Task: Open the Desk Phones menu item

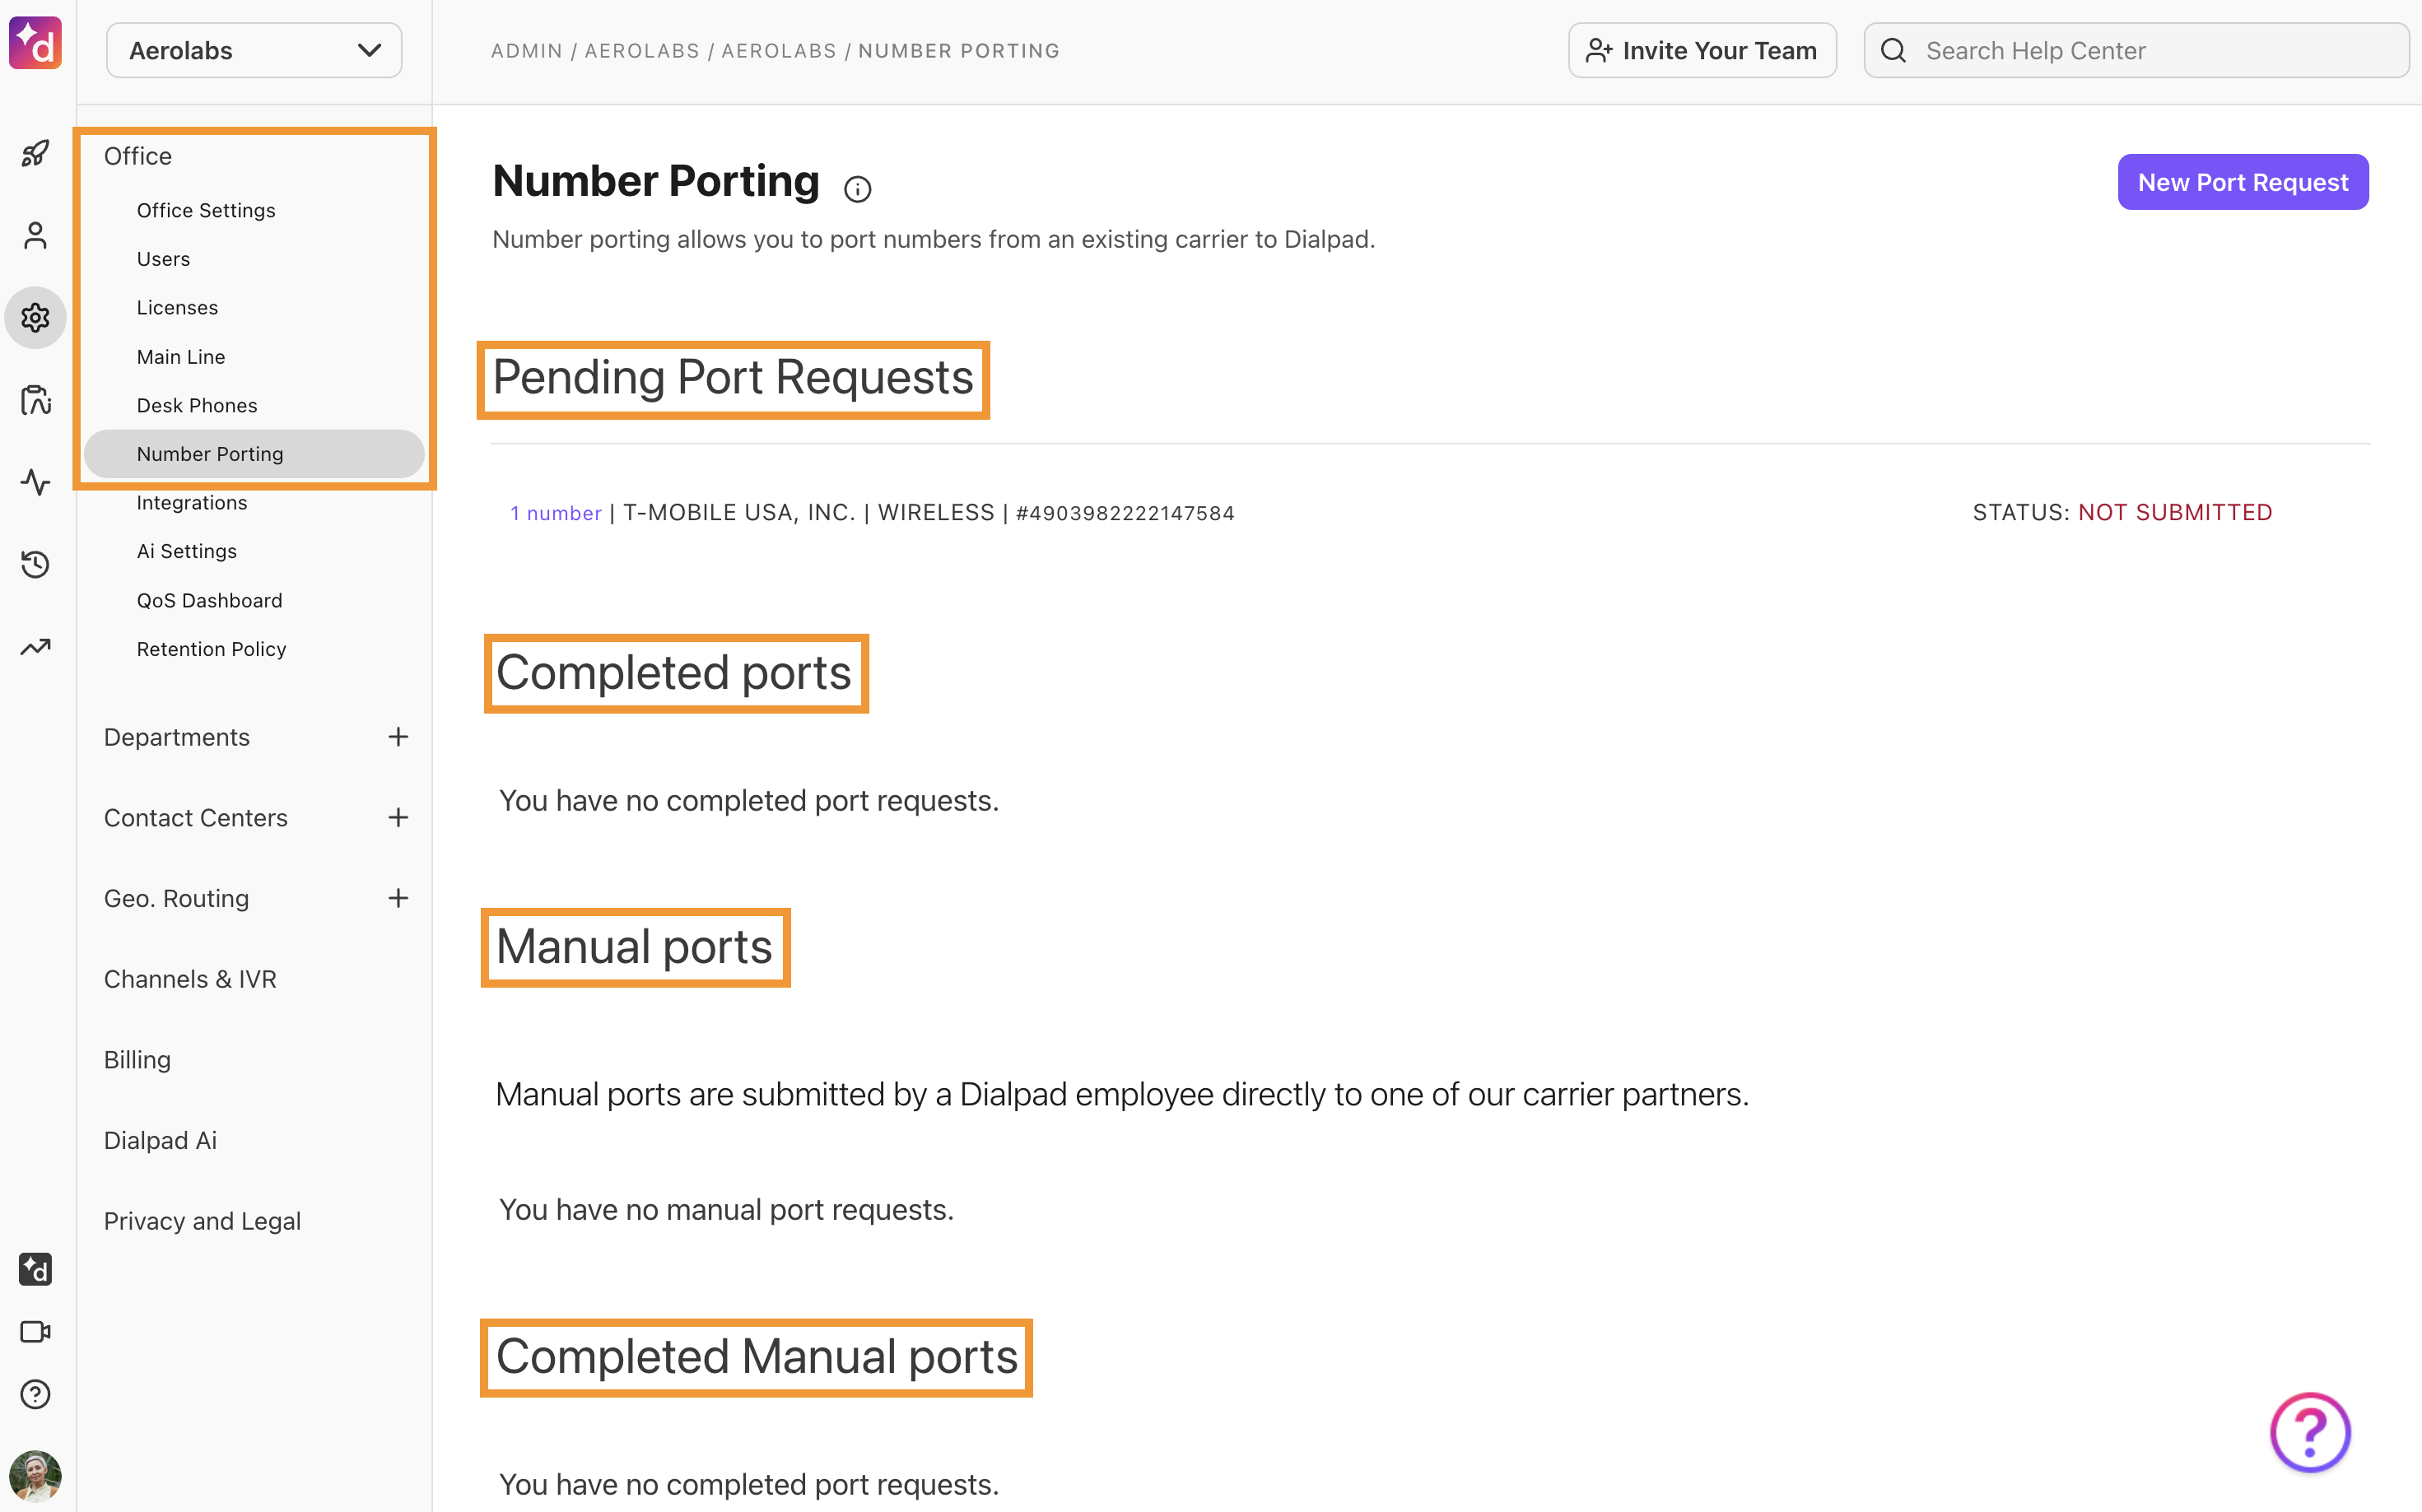Action: tap(197, 405)
